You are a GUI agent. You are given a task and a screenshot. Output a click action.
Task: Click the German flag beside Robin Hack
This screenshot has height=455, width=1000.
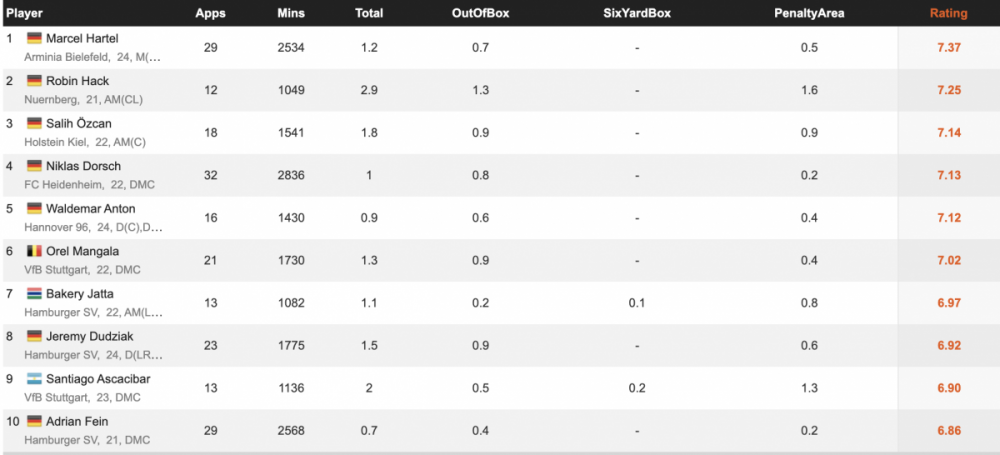click(34, 81)
